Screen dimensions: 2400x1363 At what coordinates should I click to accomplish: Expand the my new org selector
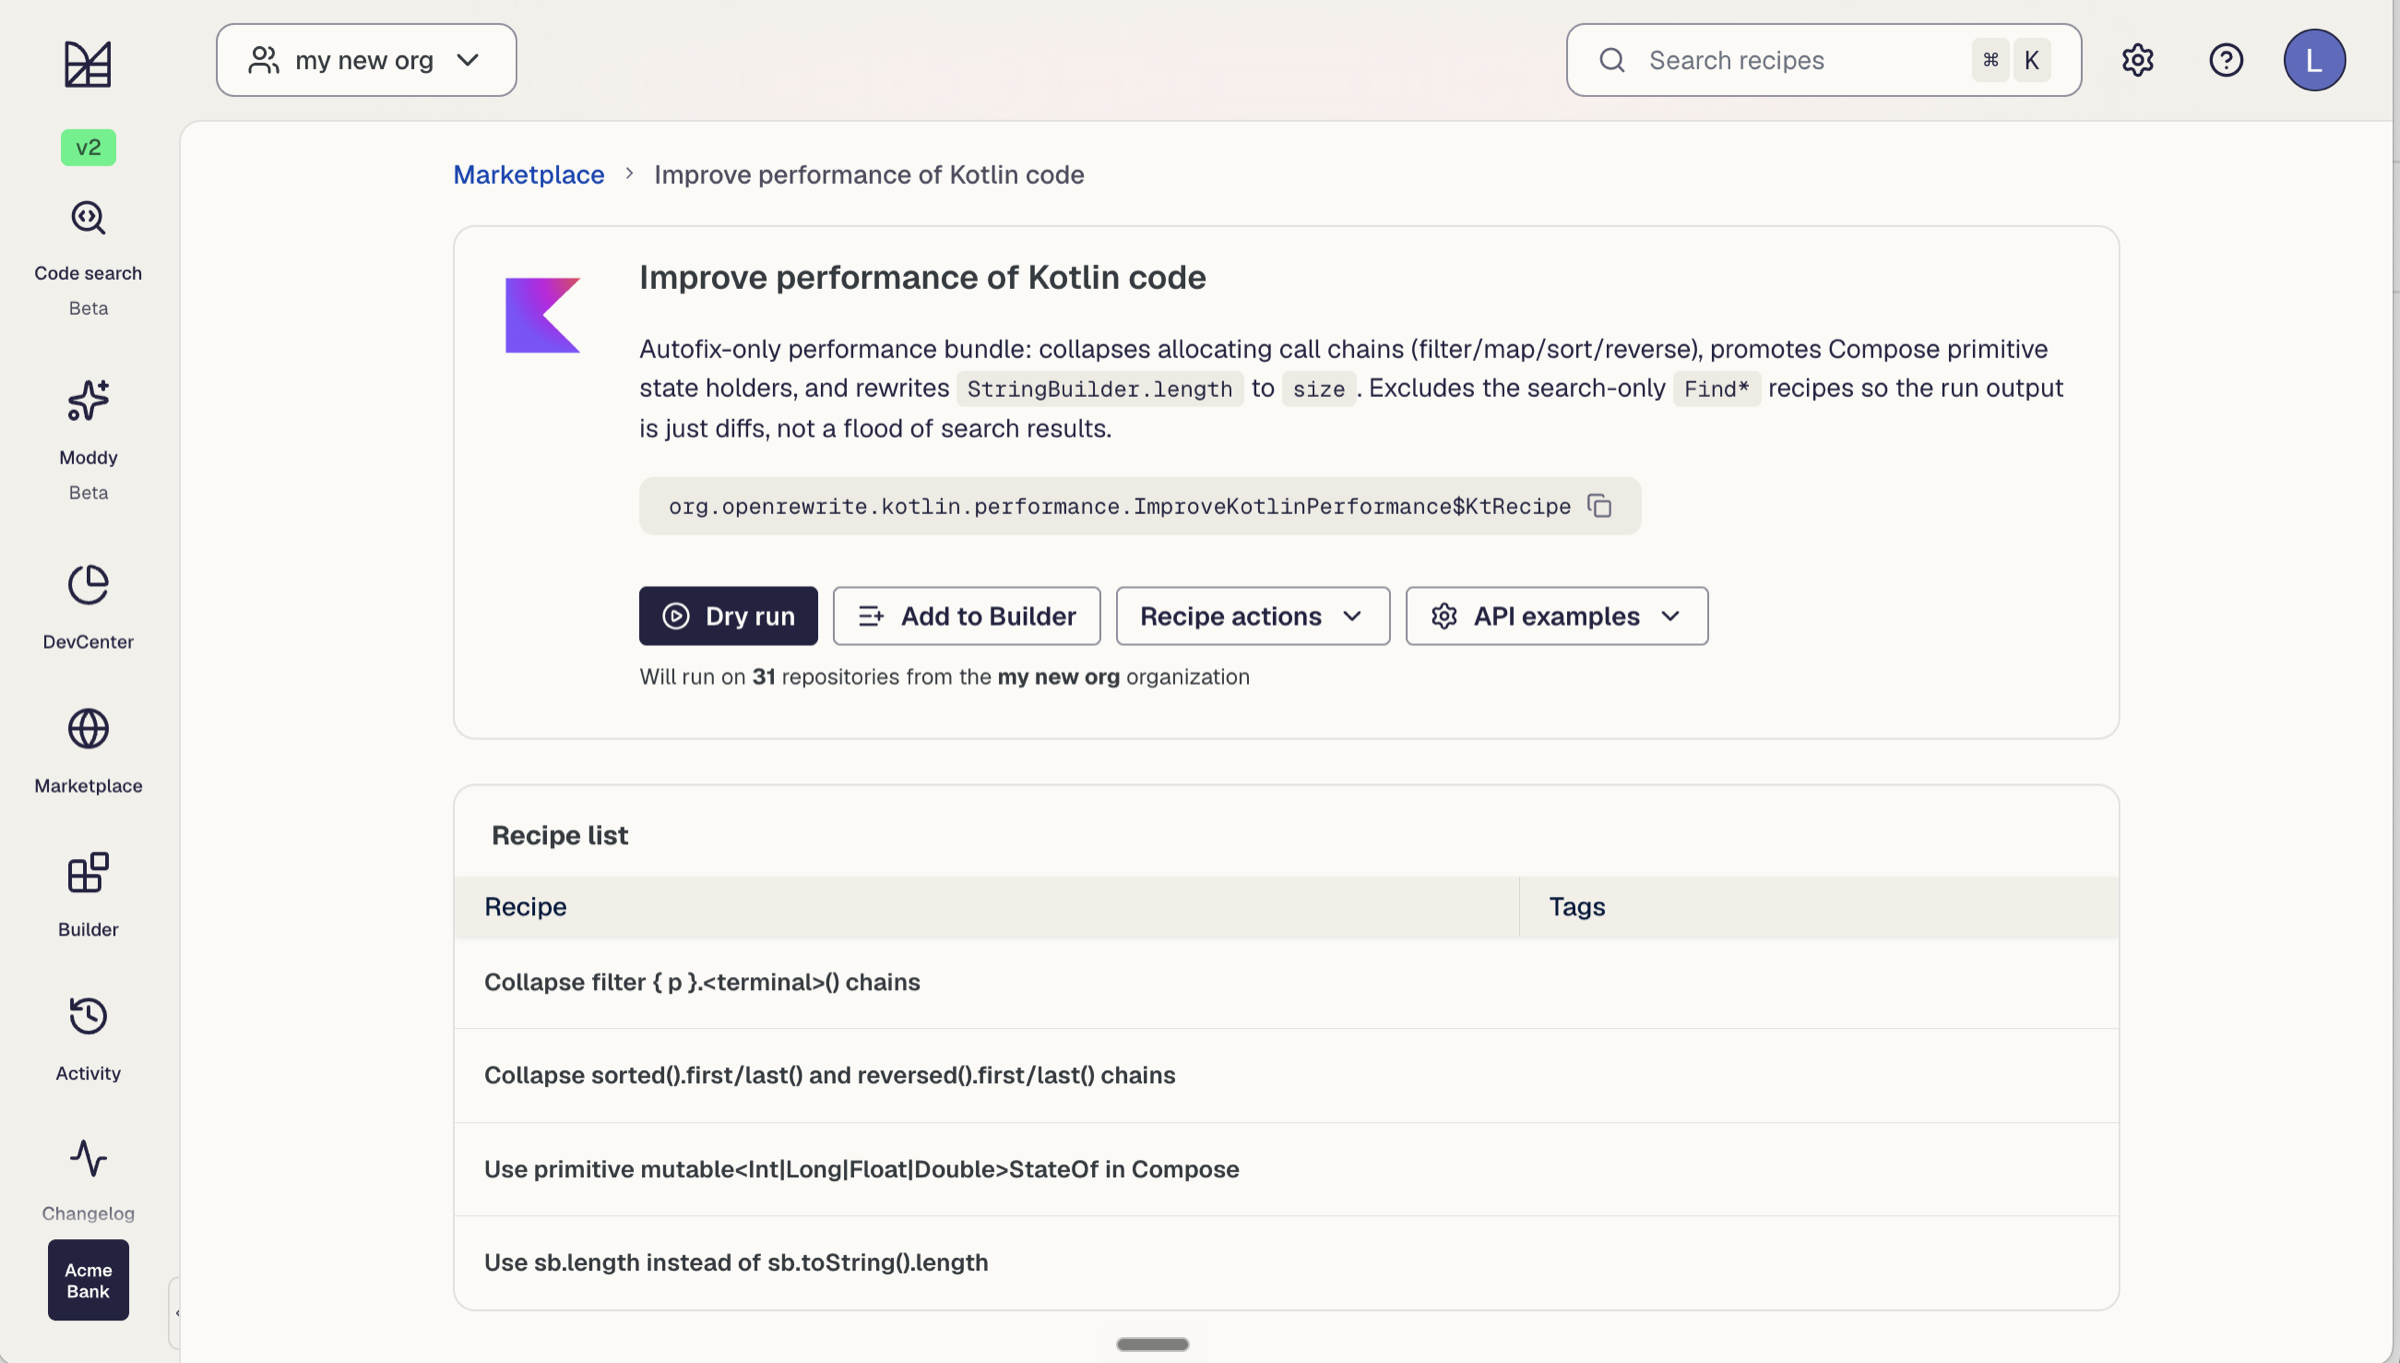coord(366,60)
